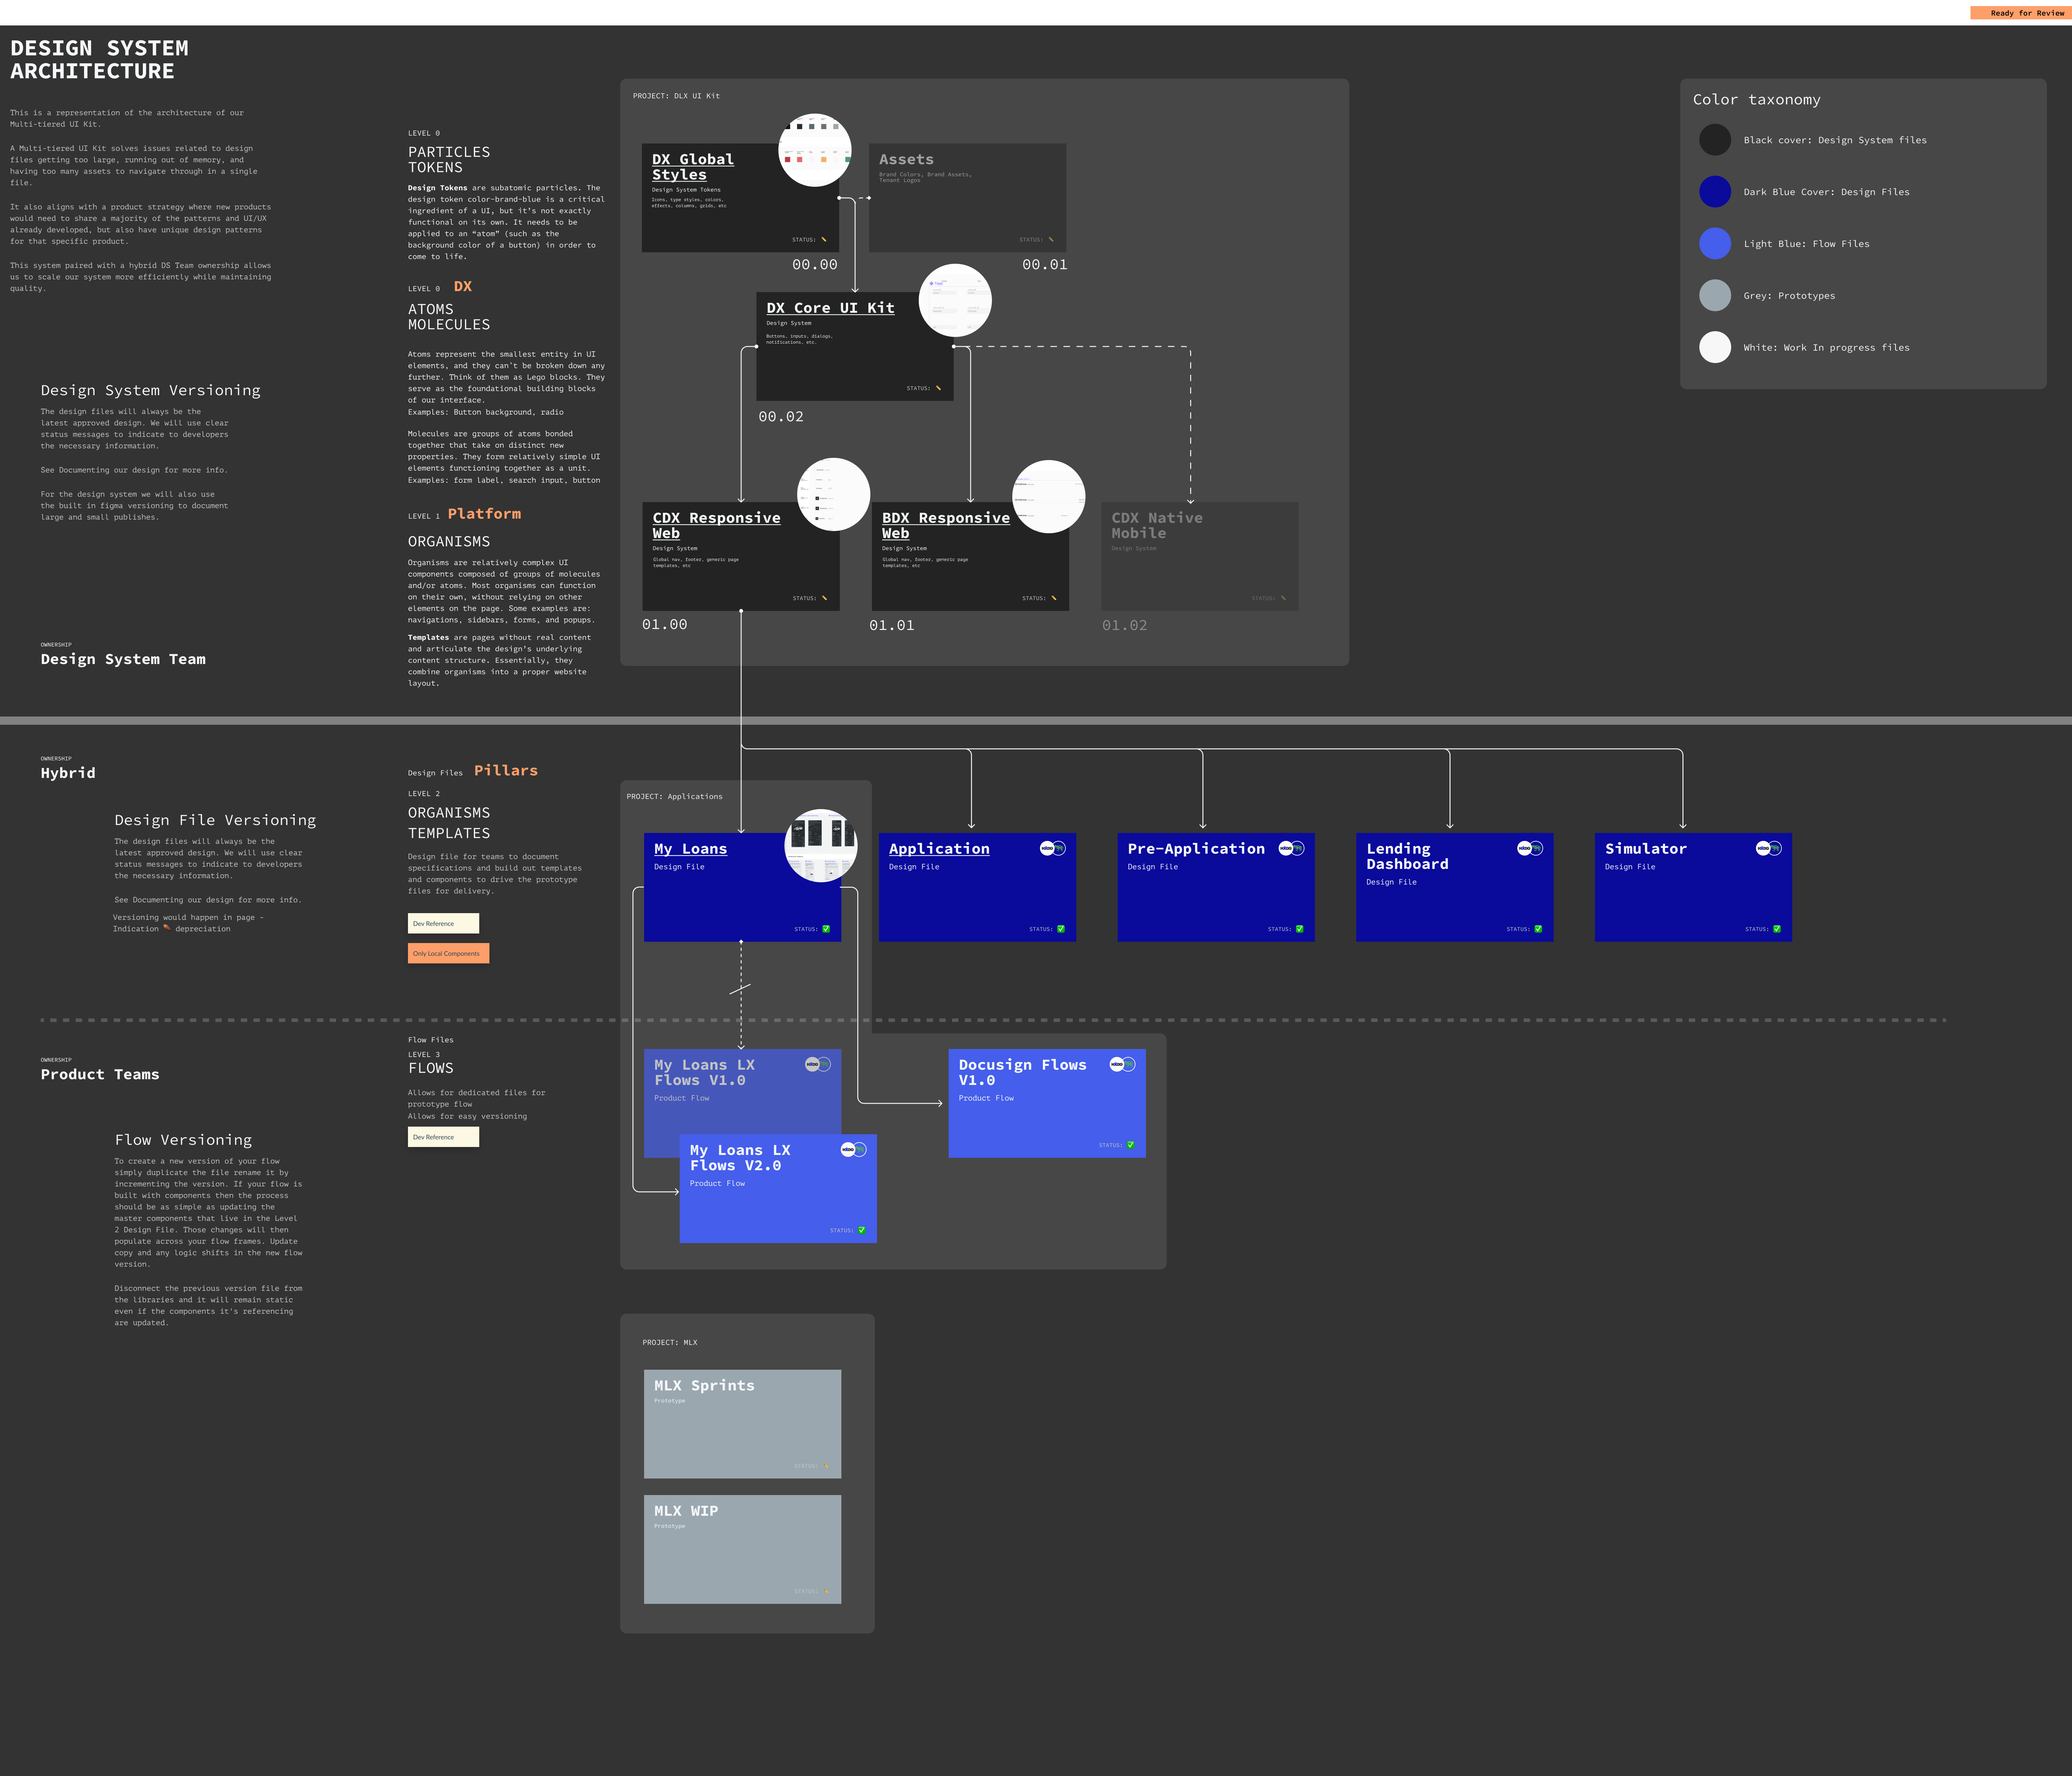Screen dimensions: 2072x1776
Task: Click the My Loans circular preview thumbnail
Action: (821, 845)
